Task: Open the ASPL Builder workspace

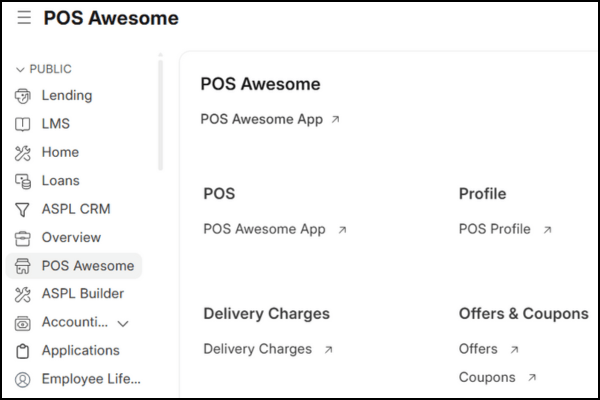Action: tap(82, 294)
